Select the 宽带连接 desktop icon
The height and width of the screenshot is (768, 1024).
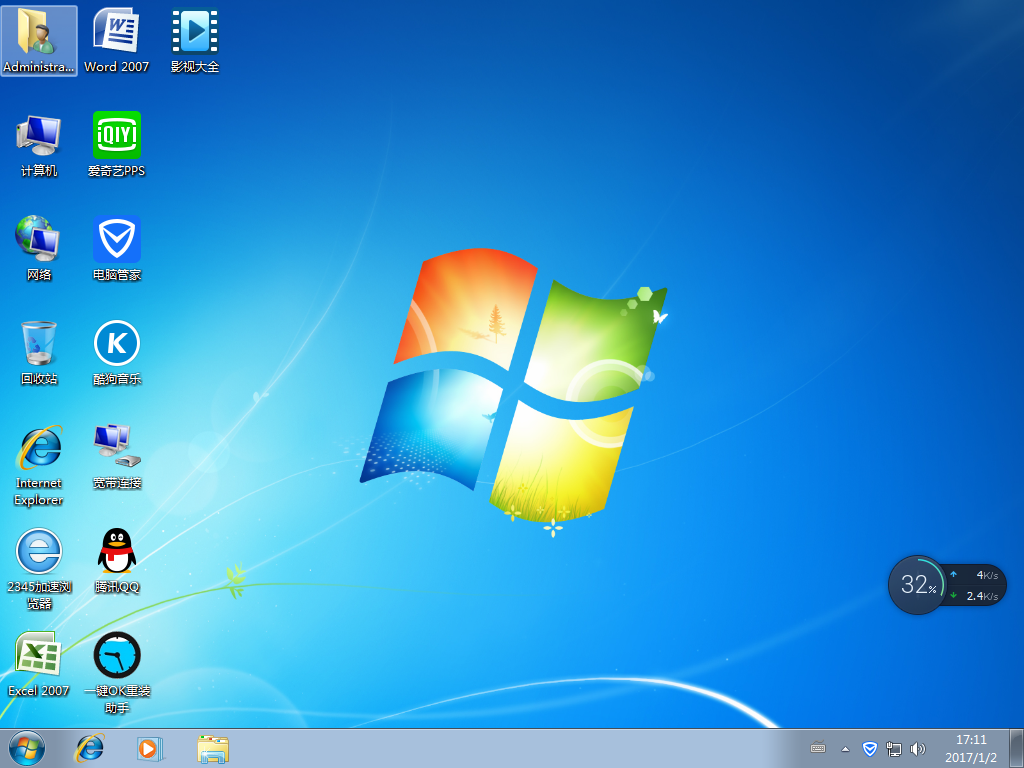click(116, 447)
